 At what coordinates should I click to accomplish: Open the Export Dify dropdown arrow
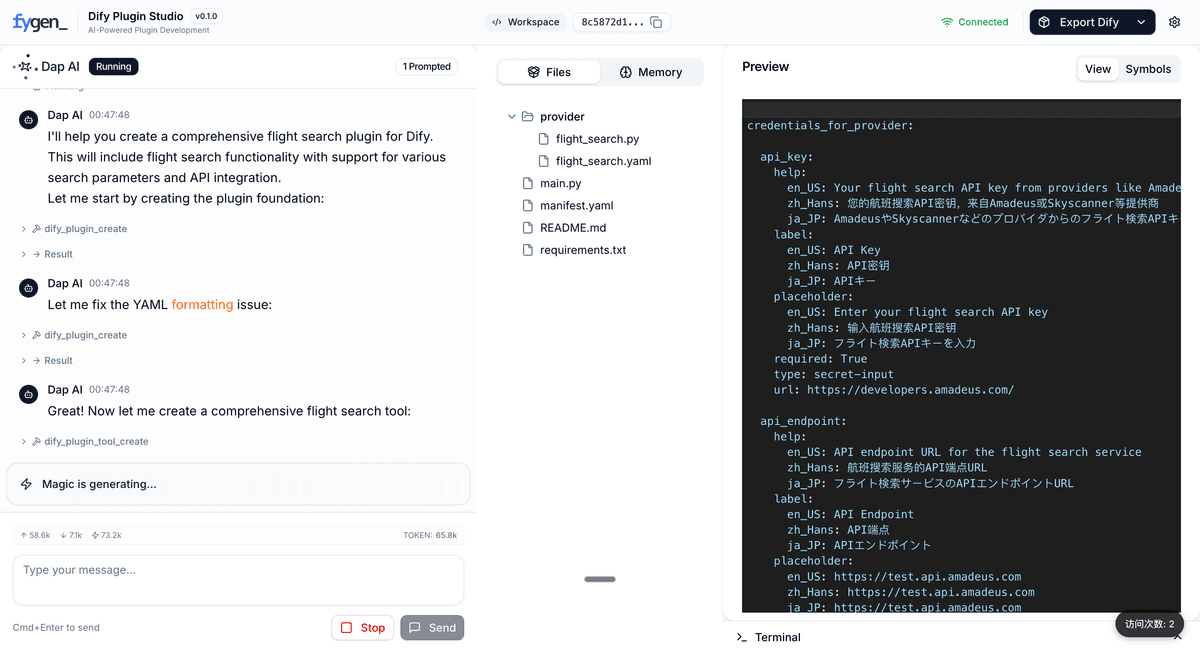click(1141, 22)
